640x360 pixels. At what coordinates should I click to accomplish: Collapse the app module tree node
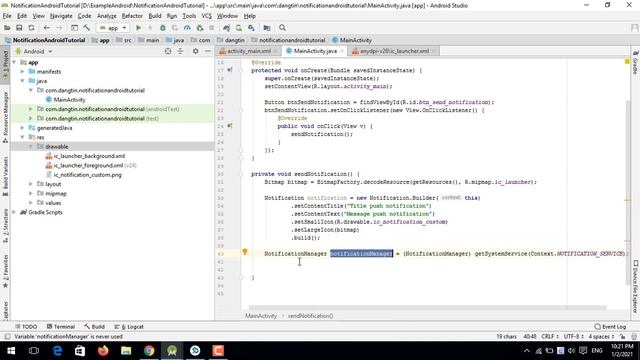point(14,62)
